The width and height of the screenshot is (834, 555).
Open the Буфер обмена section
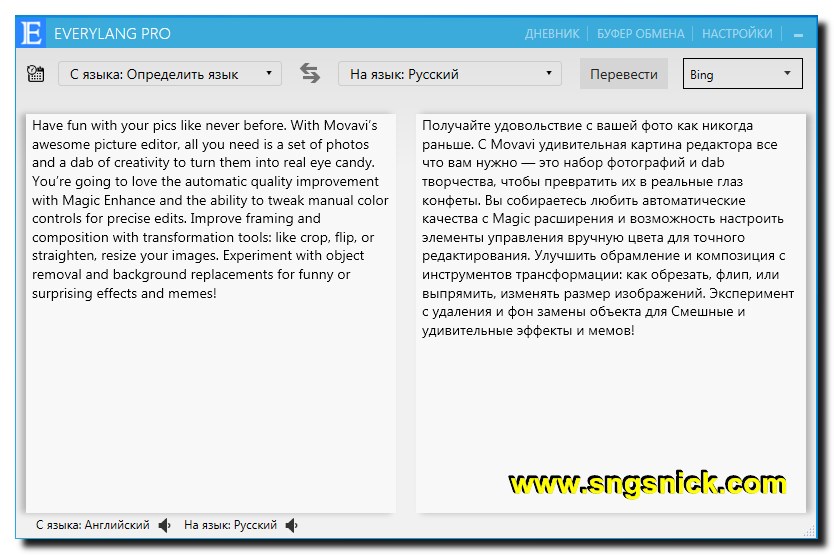[x=640, y=34]
